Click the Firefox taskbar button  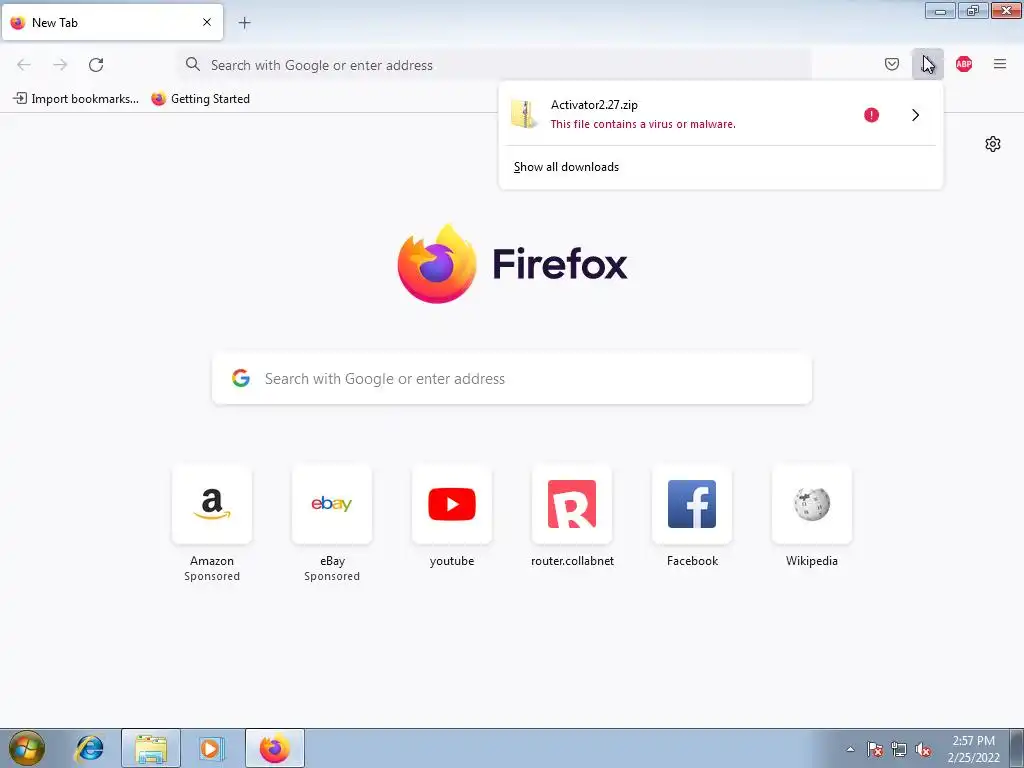(274, 748)
